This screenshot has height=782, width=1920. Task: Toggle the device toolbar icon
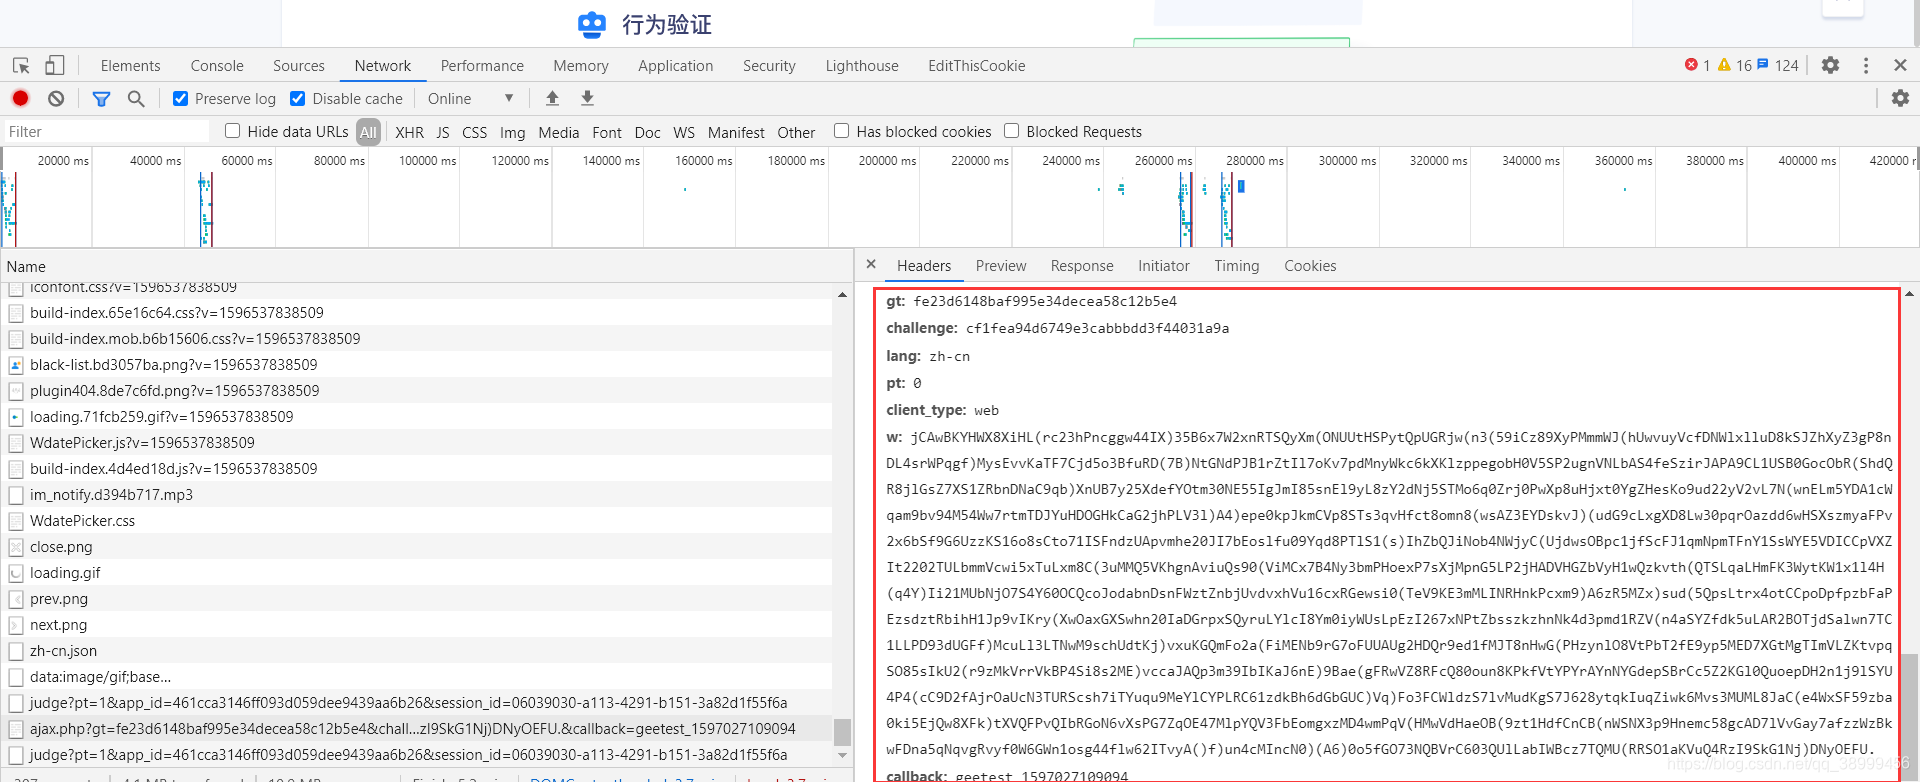click(x=55, y=65)
